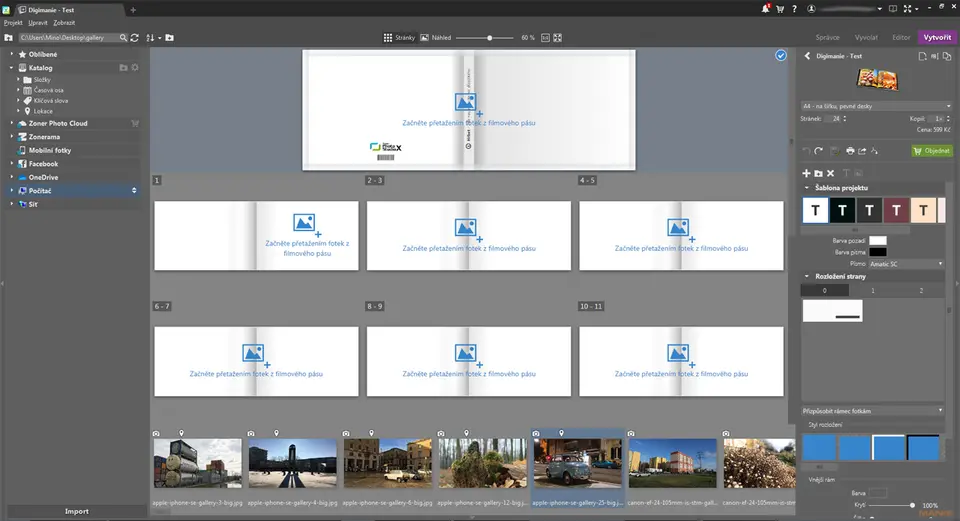Viewport: 960px width, 521px height.
Task: Click the print icon in the right panel
Action: point(850,151)
